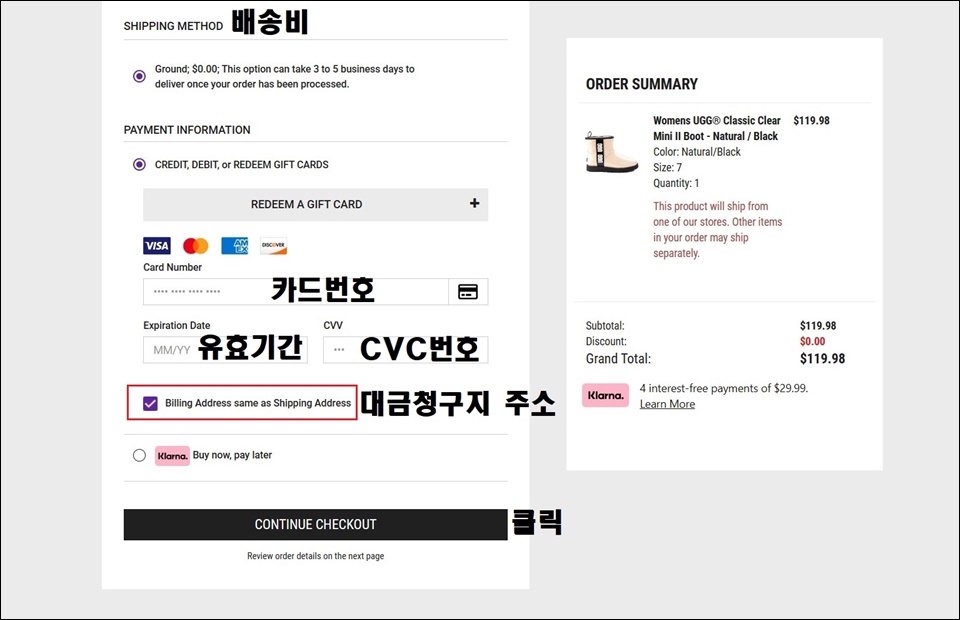This screenshot has height=620, width=960.
Task: Click the pink Klarna badge in order summary
Action: [x=606, y=395]
